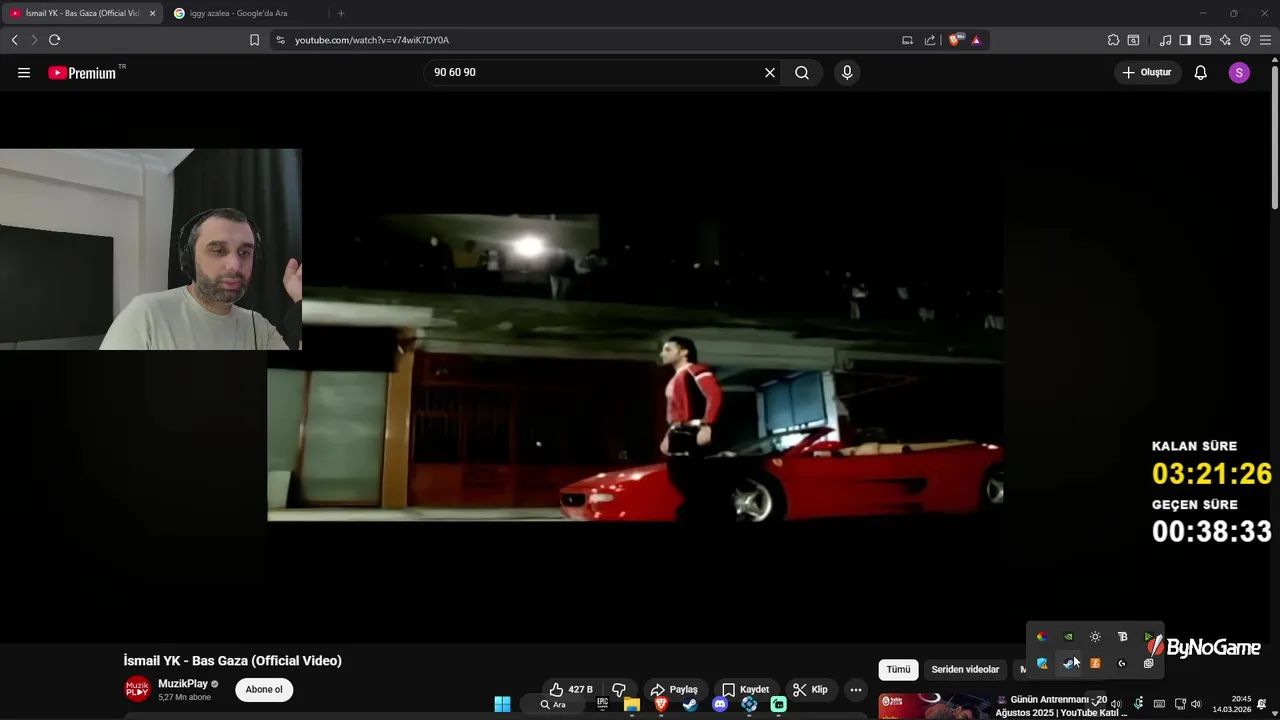Subscribe with the Abone ol button
This screenshot has width=1280, height=720.
[264, 689]
